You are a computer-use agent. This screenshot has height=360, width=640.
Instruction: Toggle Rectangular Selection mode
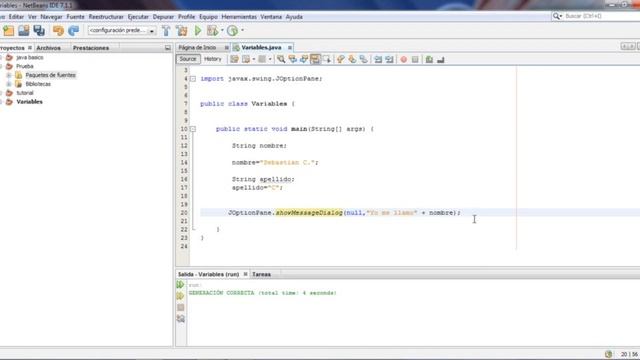tap(327, 60)
